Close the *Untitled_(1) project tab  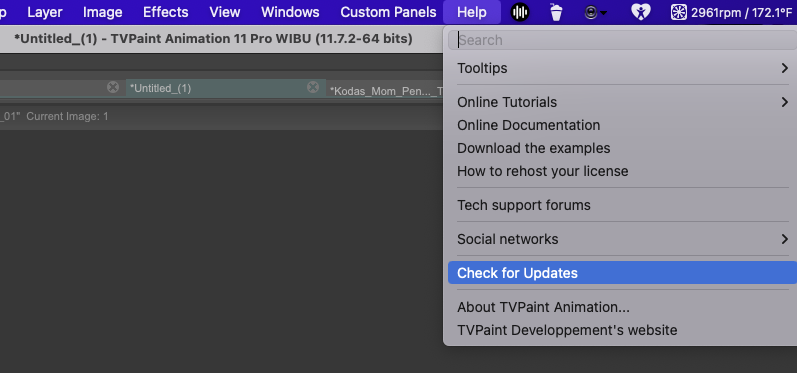(313, 87)
